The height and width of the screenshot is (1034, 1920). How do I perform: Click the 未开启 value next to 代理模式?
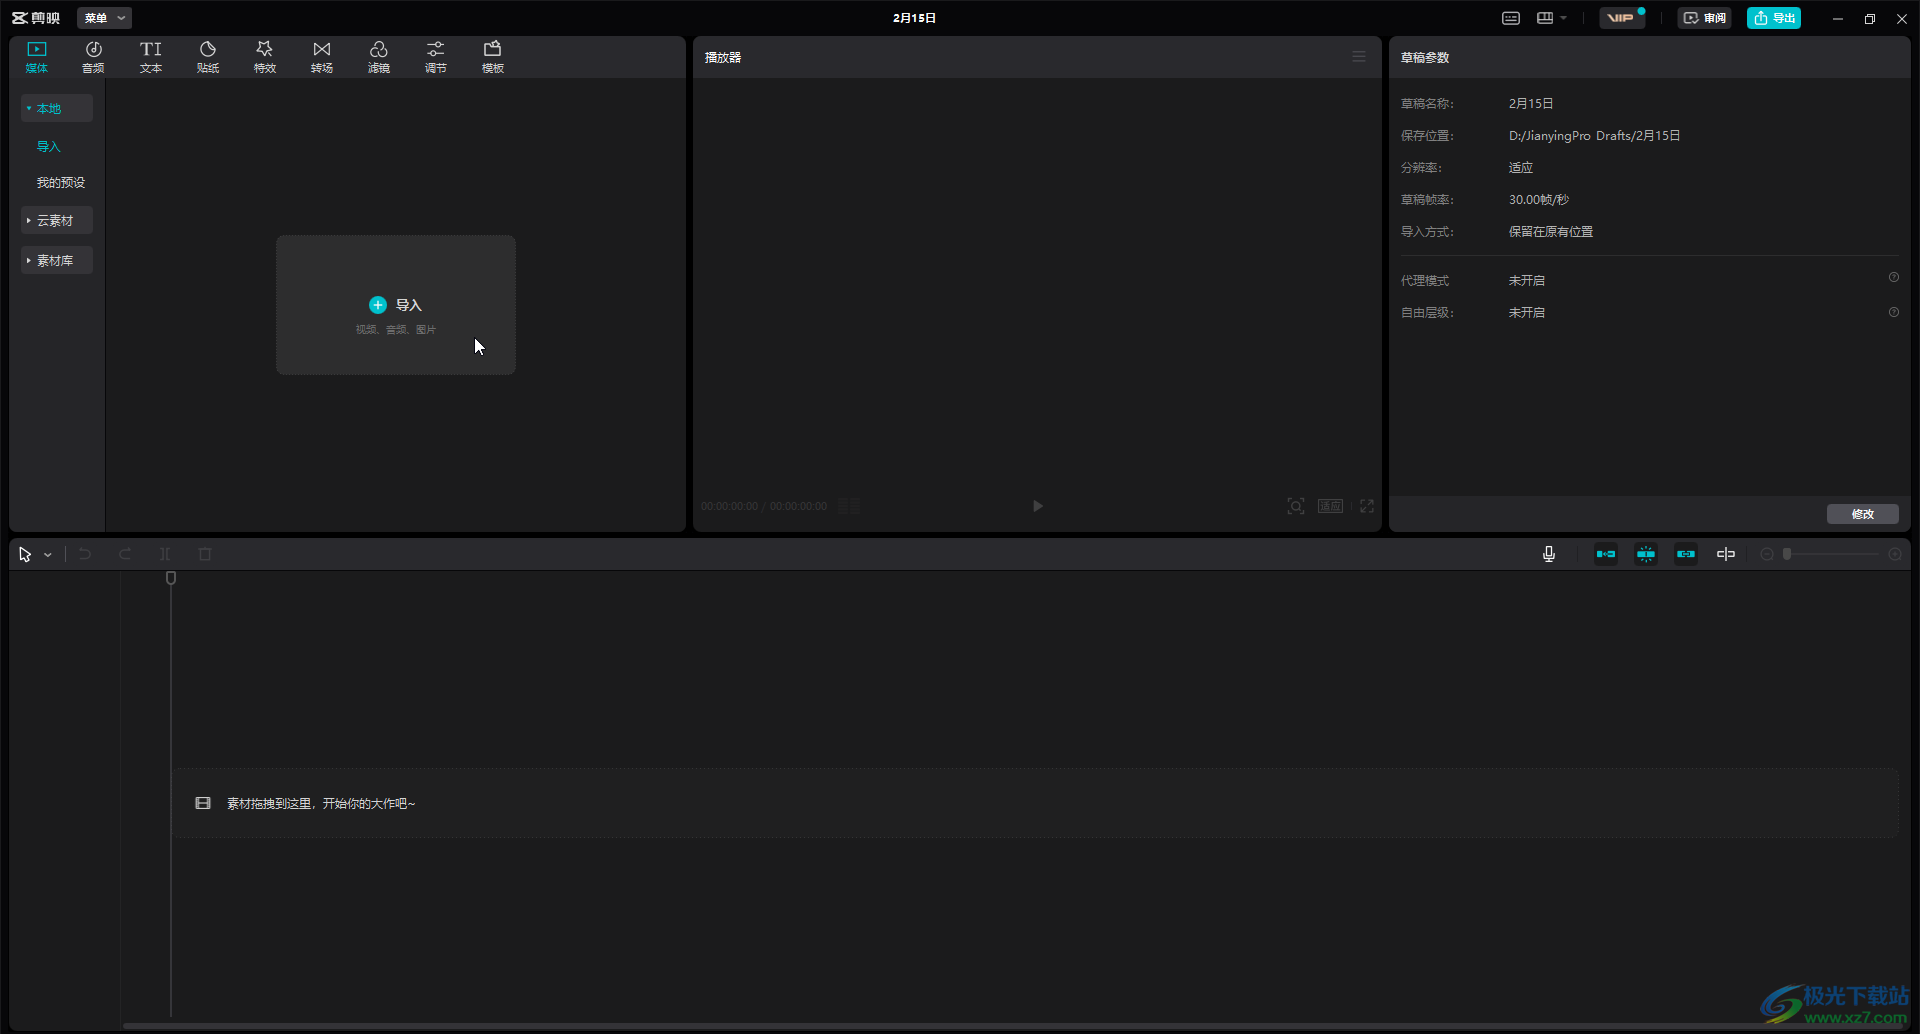[x=1527, y=280]
